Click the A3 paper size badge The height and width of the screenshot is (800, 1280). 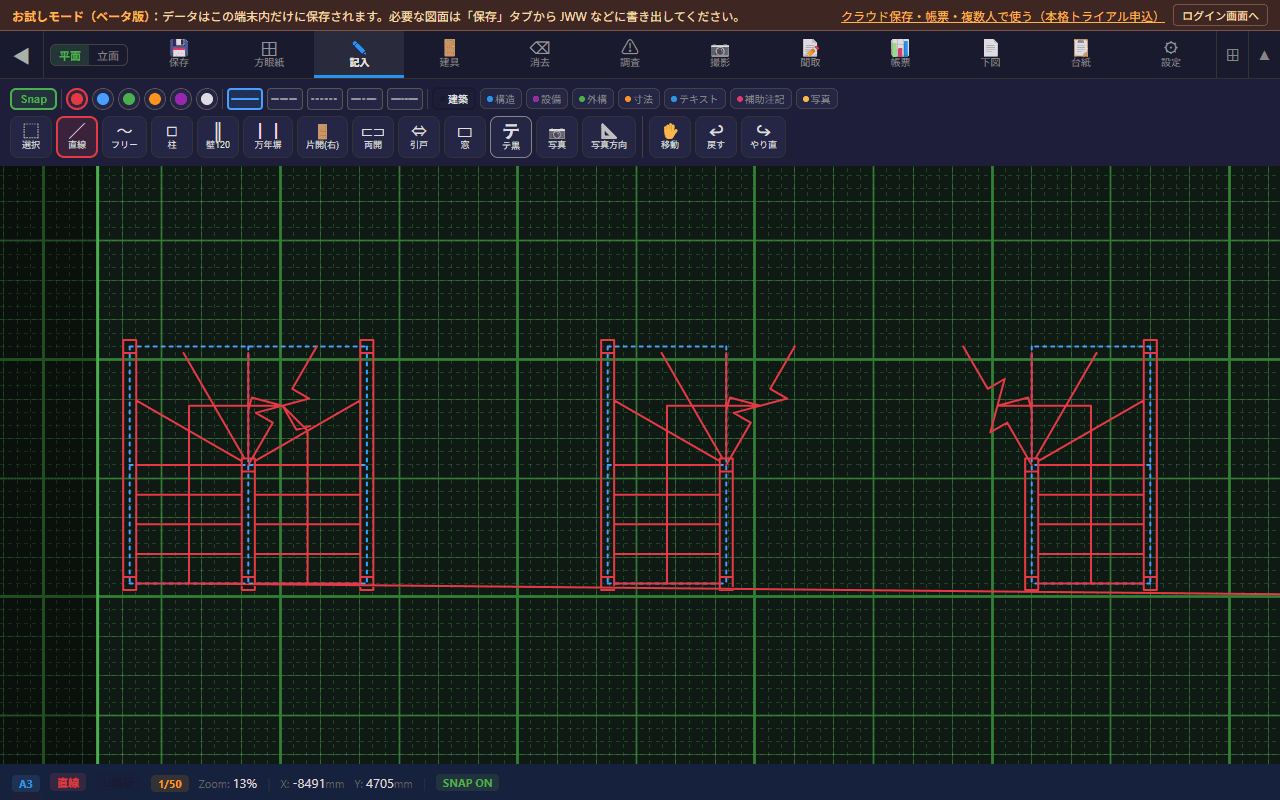coord(26,784)
